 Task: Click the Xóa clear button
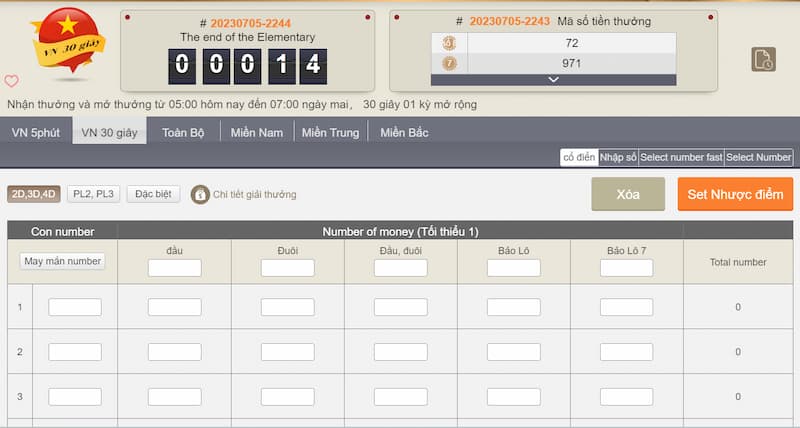(x=627, y=194)
